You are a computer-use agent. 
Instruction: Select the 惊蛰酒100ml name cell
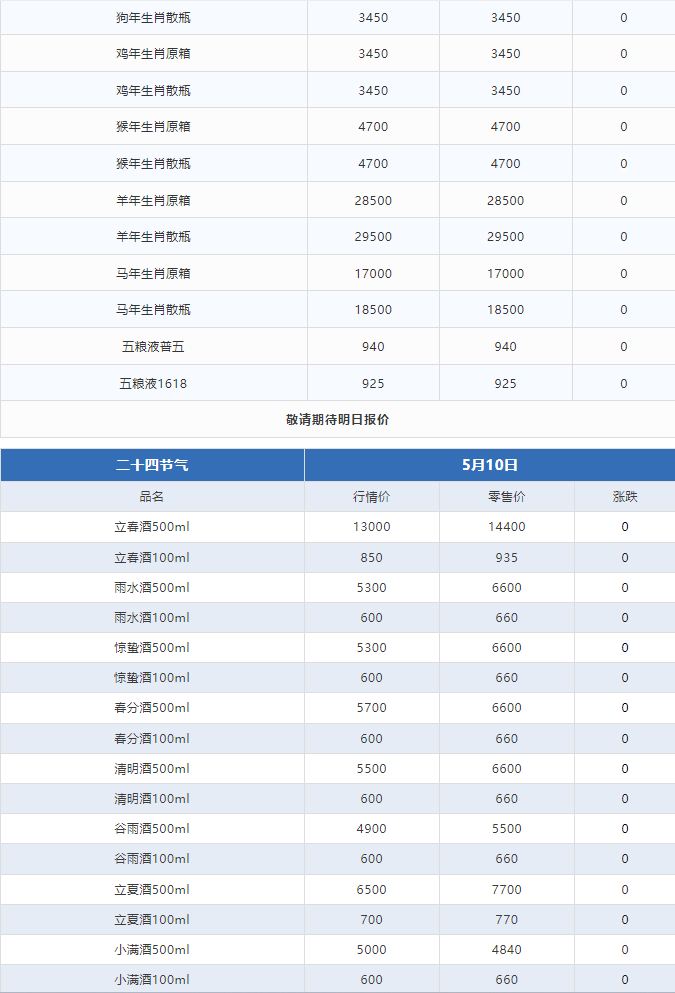point(152,678)
